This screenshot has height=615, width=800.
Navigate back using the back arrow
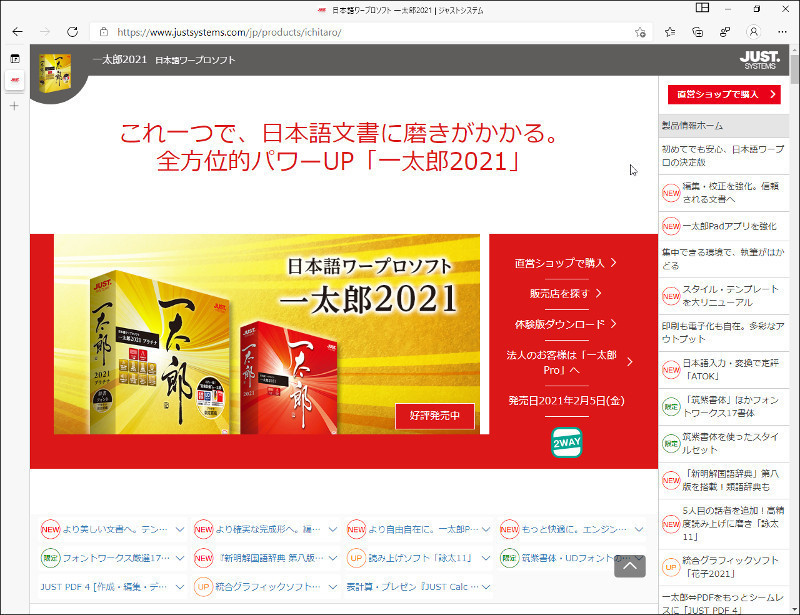coord(16,31)
